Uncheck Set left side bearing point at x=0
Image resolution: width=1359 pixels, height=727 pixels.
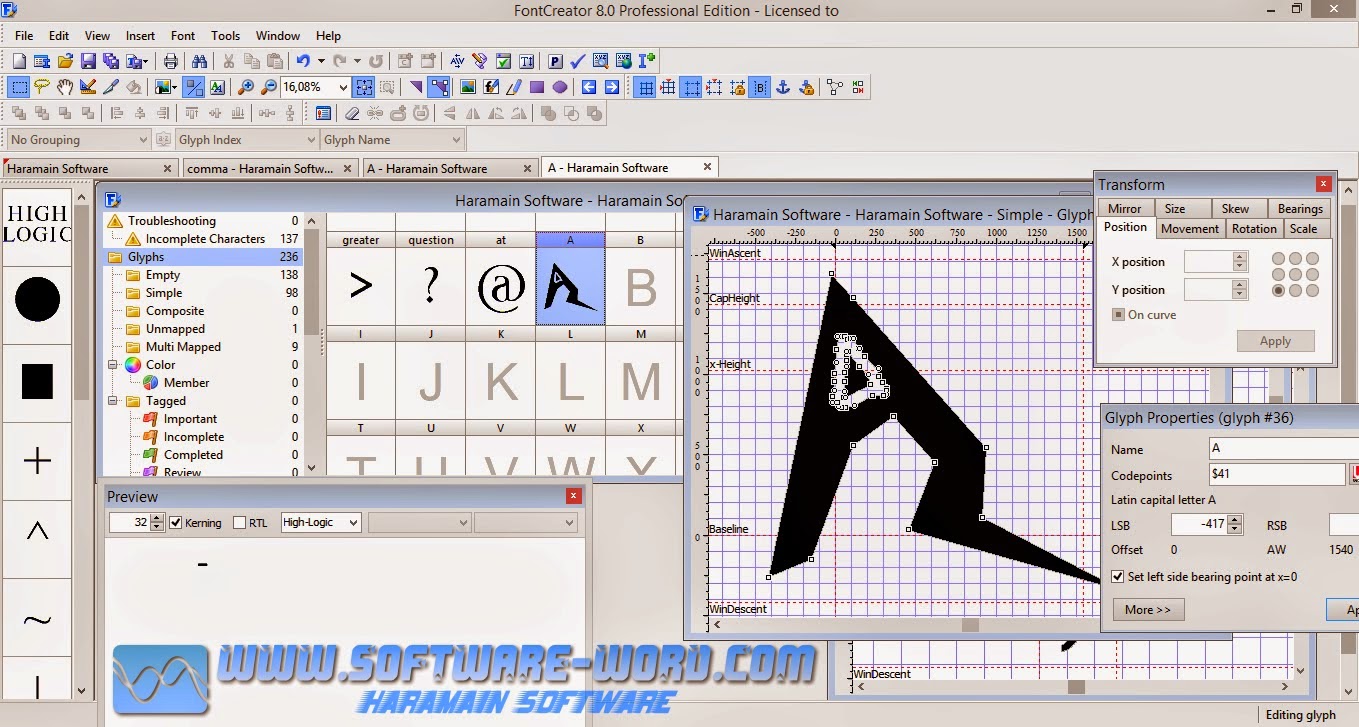[1117, 576]
